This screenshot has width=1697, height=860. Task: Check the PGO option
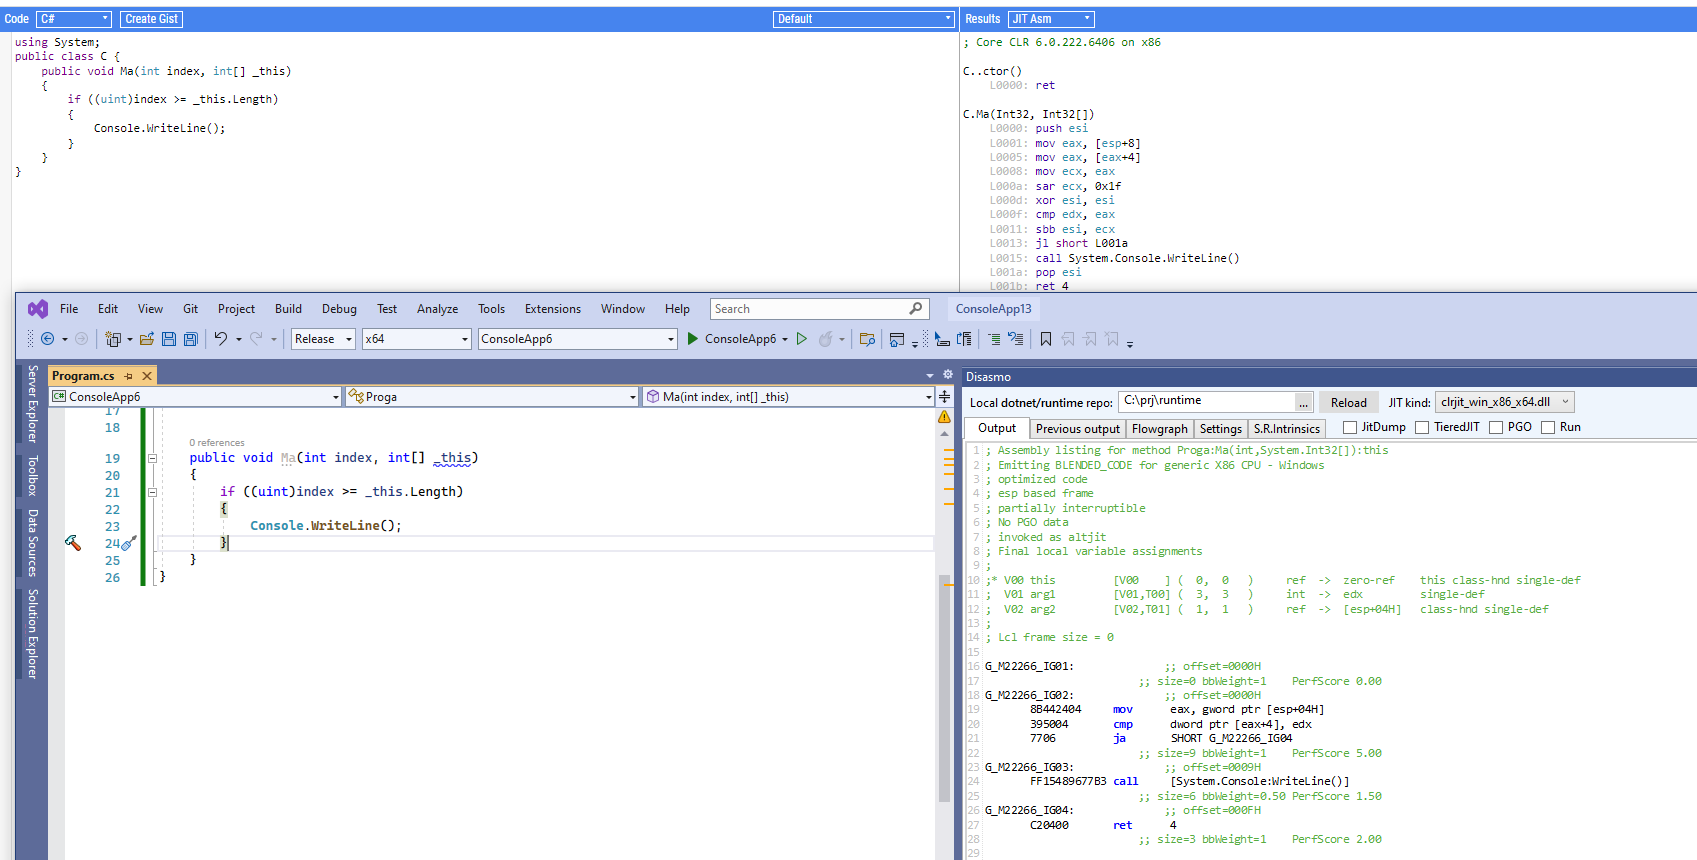1496,428
